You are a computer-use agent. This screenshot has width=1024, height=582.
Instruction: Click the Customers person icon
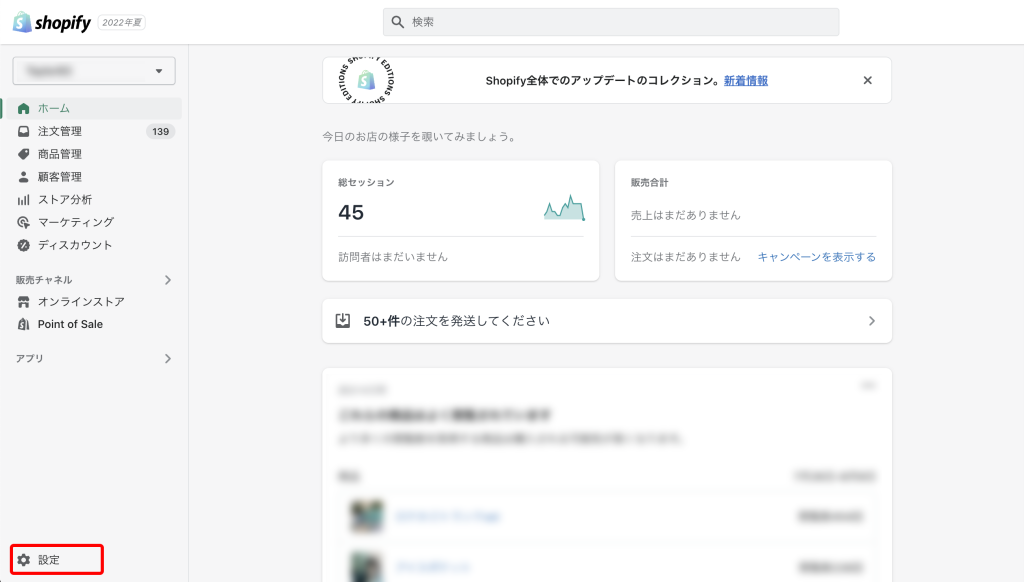(x=24, y=177)
